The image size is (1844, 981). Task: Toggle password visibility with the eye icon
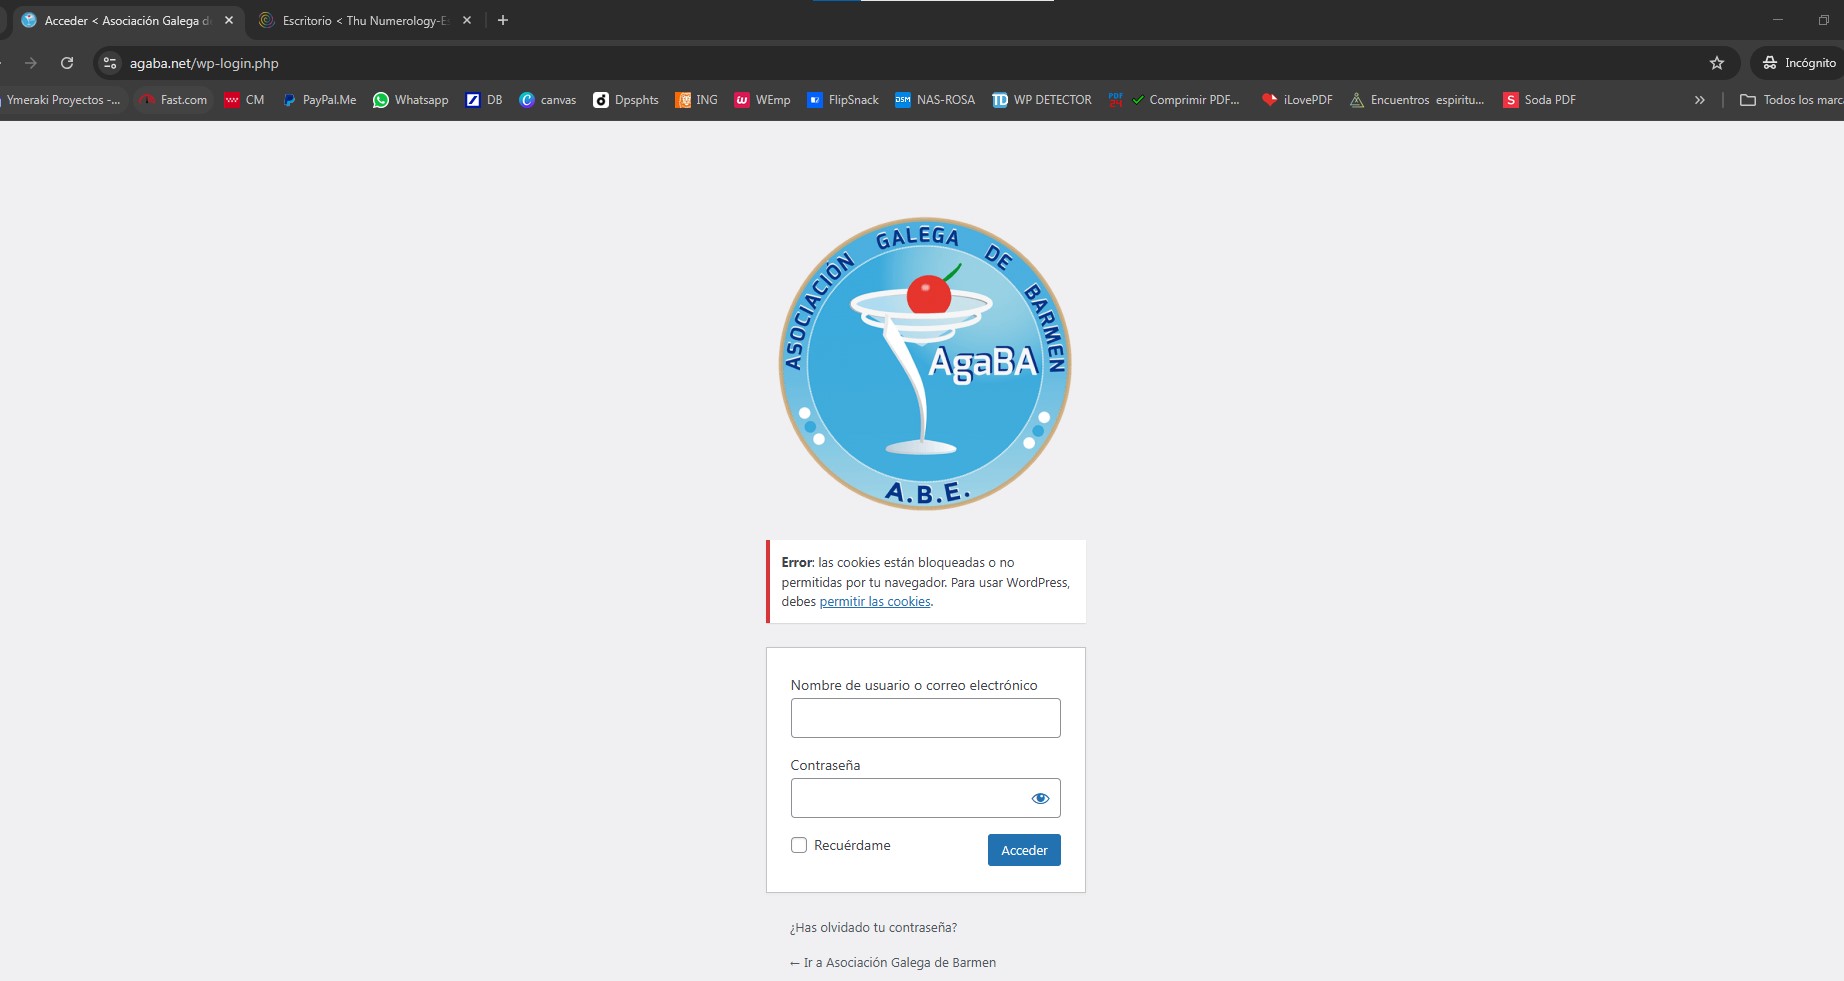click(x=1040, y=798)
